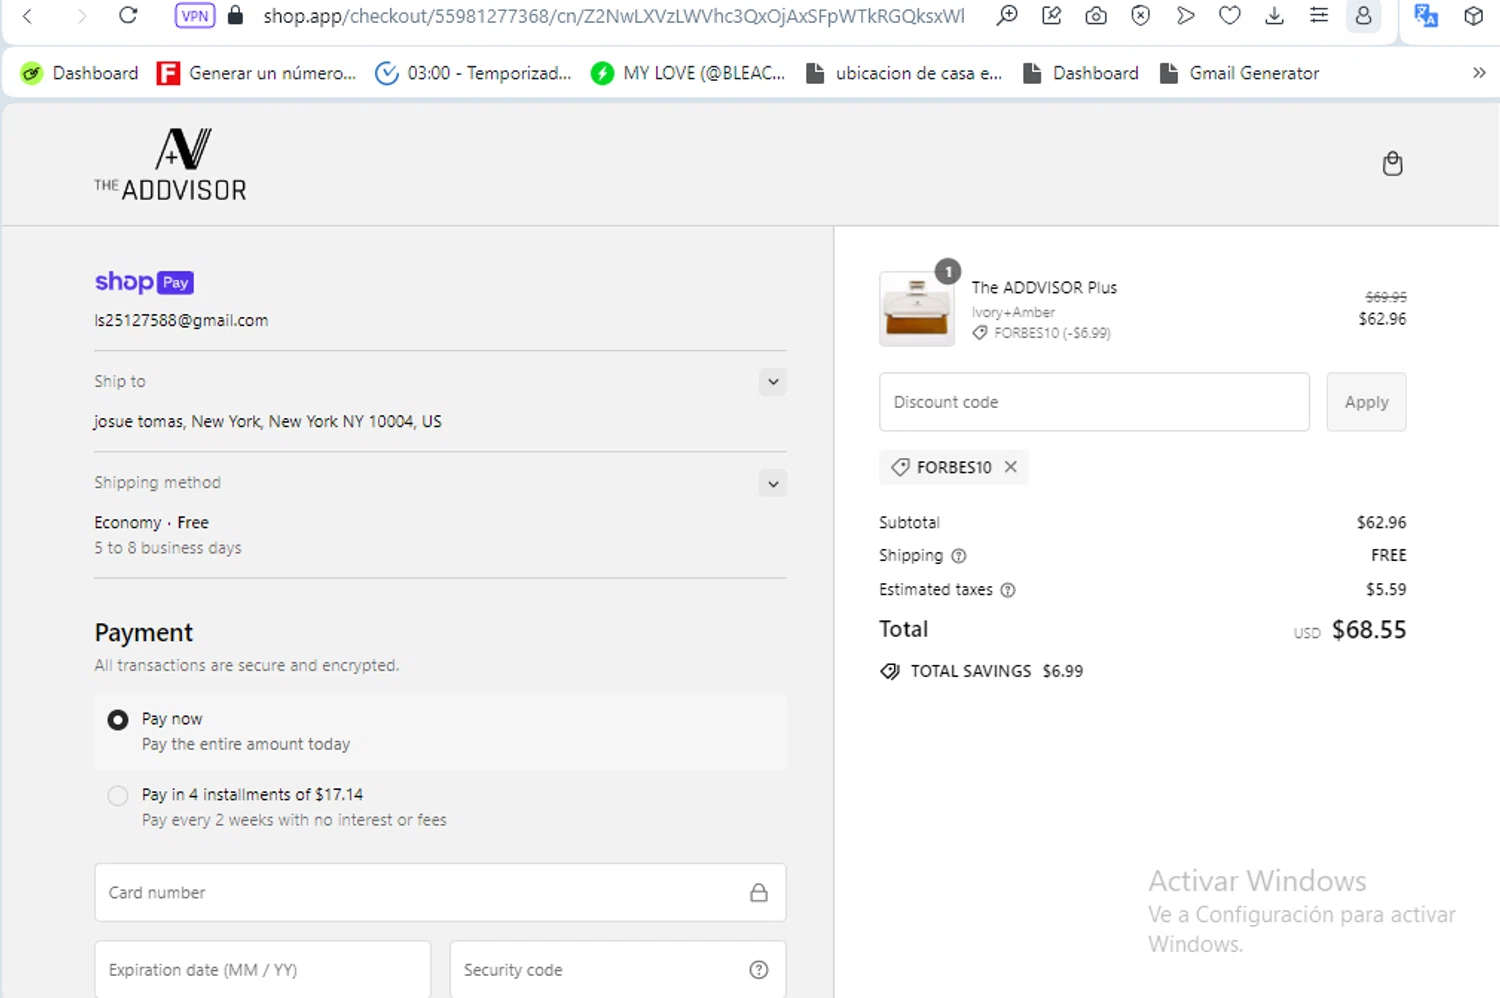Click the ls25127588@gmail.com email text

(181, 321)
